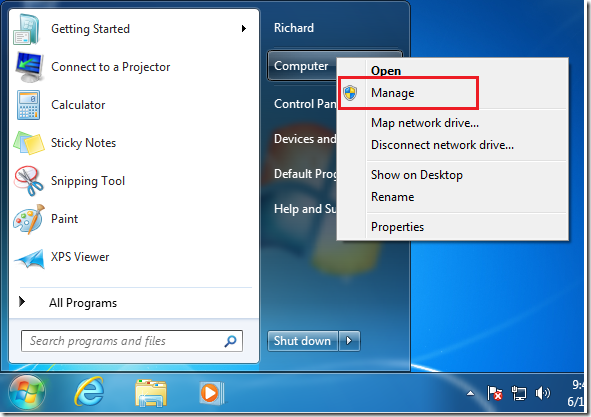Viewport: 591px width, 417px height.
Task: Click the UAC shield icon beside Manage
Action: tap(350, 93)
